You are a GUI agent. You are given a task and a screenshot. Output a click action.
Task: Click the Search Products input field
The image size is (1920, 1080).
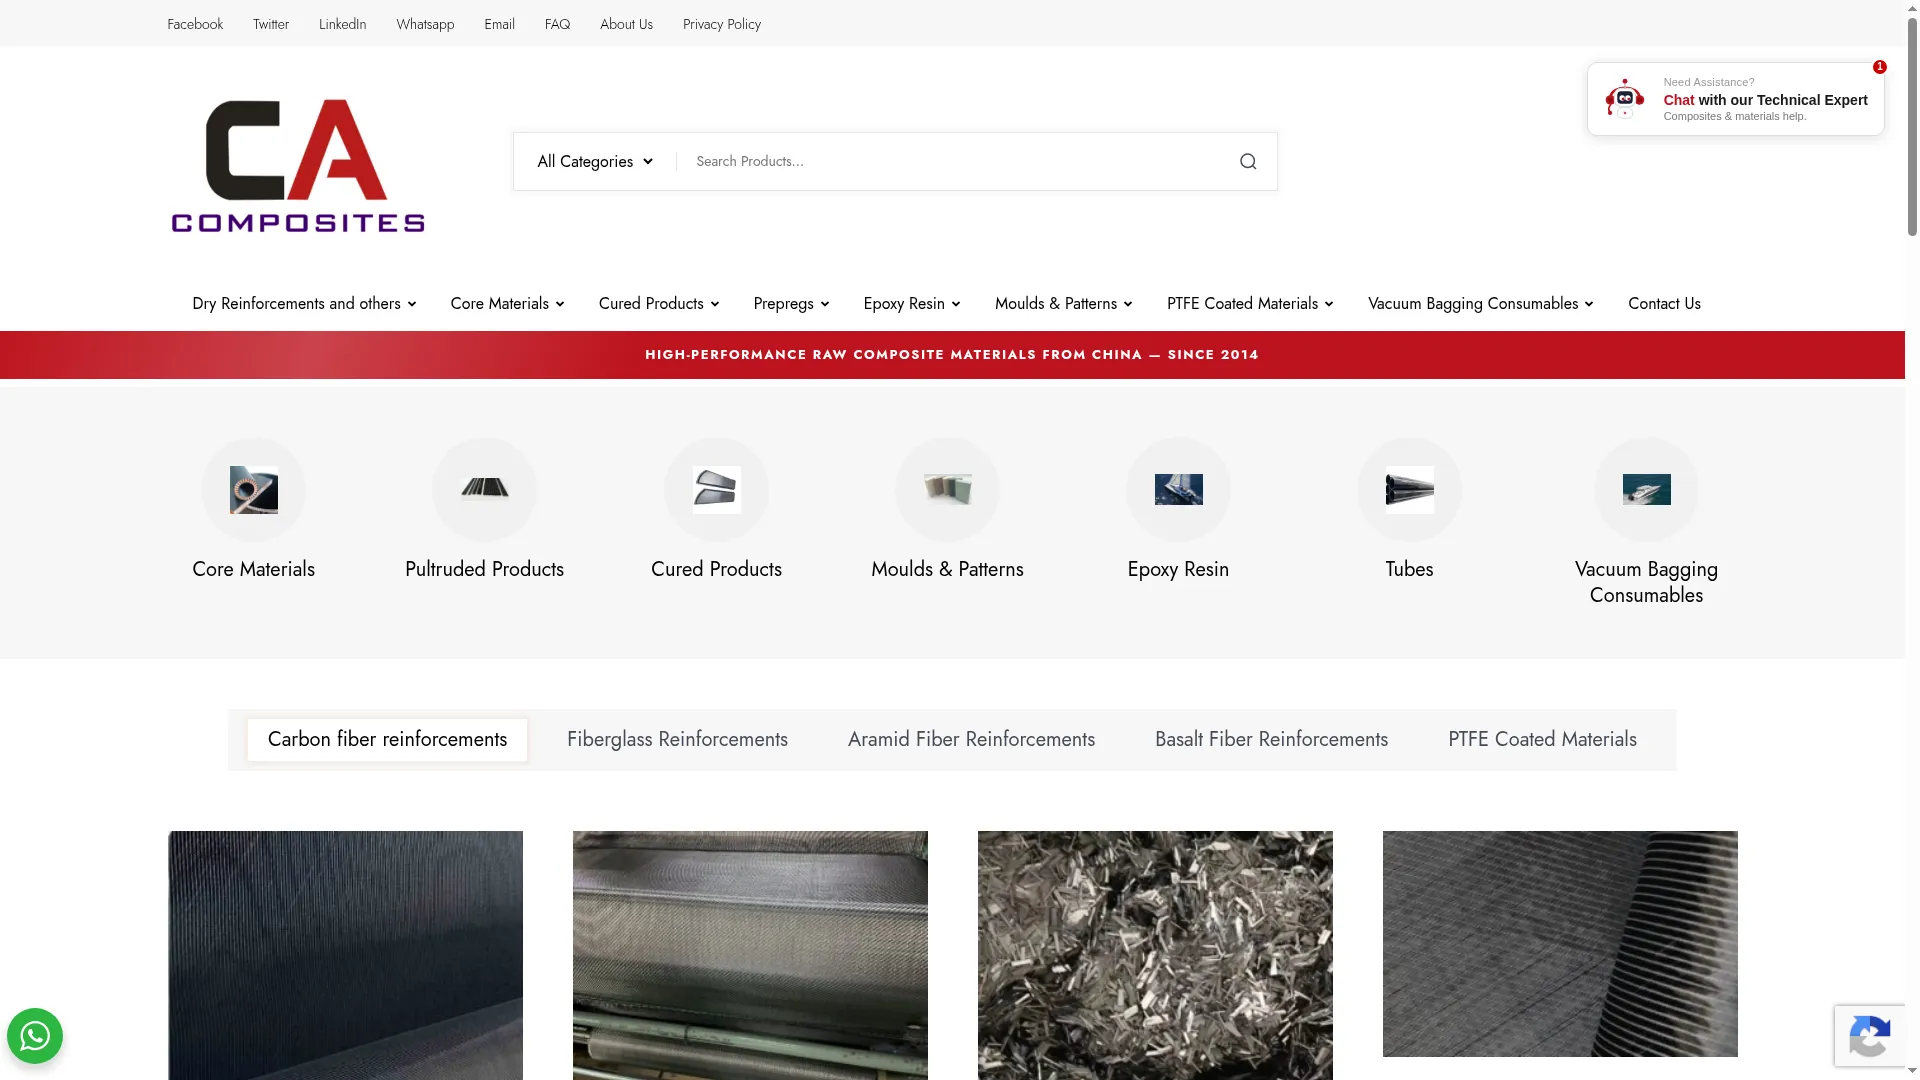955,161
